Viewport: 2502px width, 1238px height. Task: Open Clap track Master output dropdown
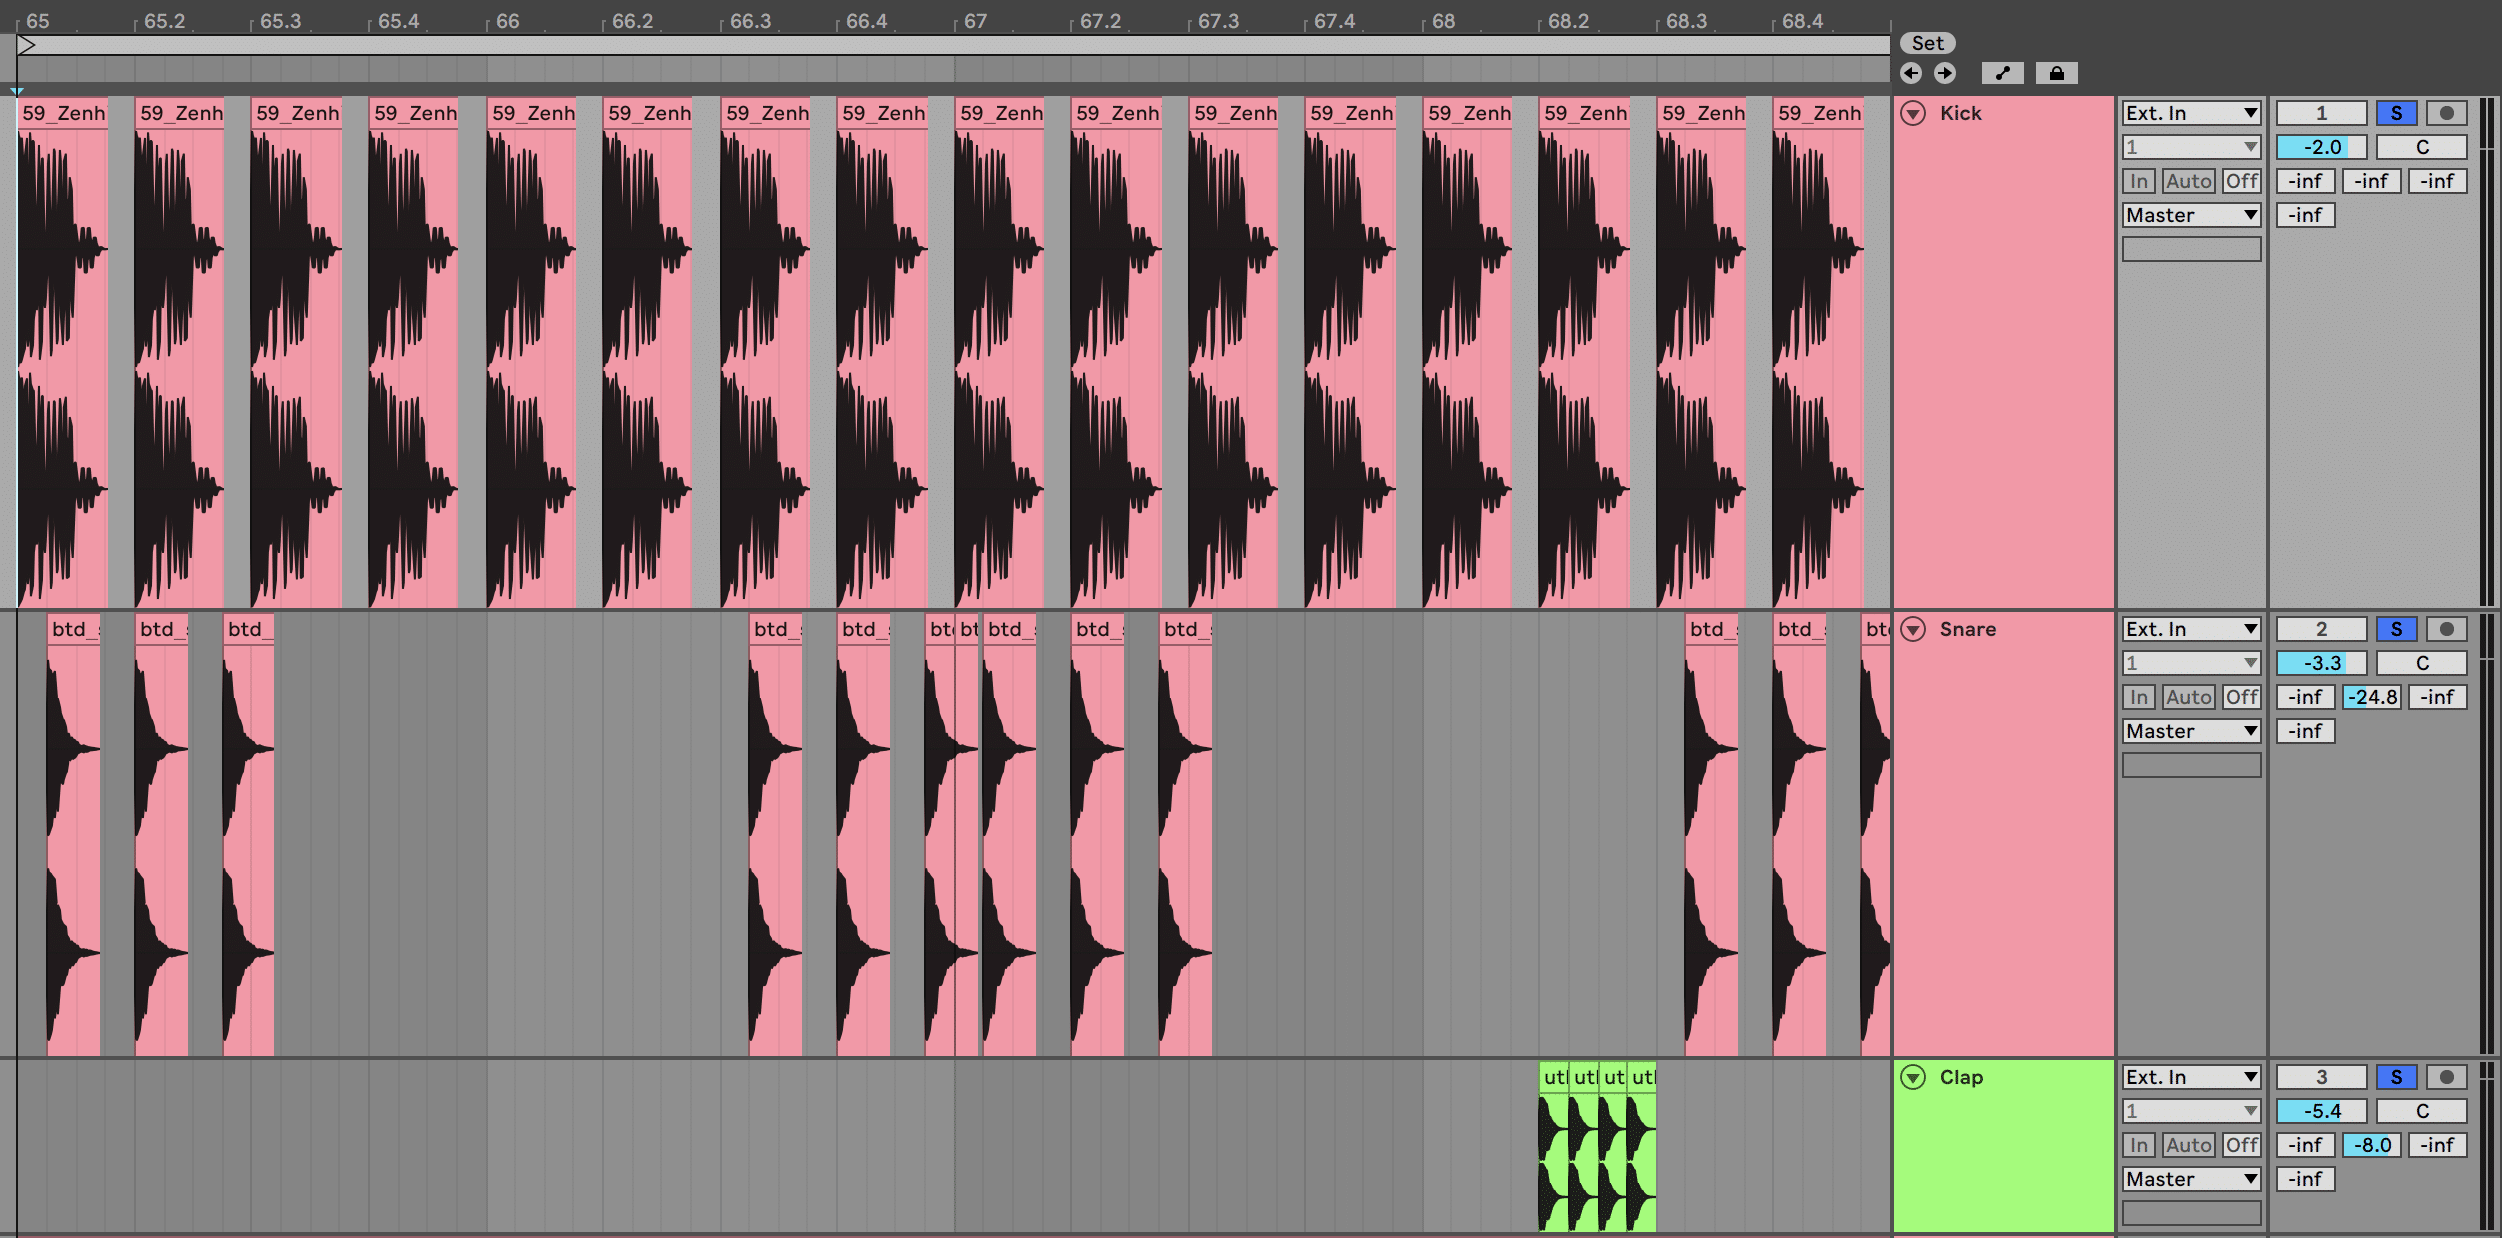coord(2191,1179)
